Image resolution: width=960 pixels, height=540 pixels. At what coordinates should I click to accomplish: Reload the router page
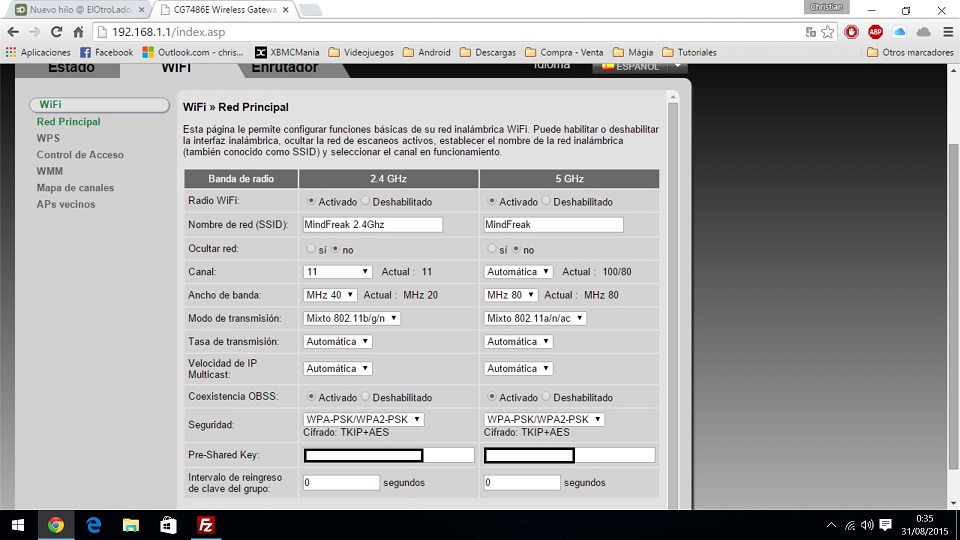pos(56,32)
